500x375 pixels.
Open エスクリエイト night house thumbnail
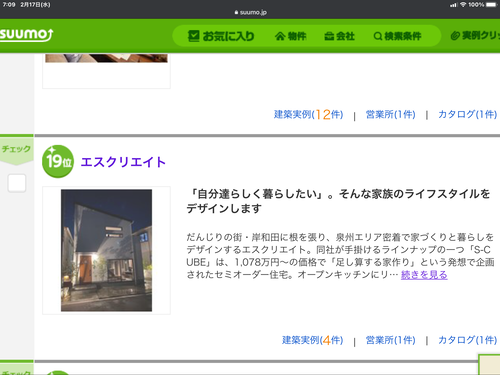click(x=106, y=250)
